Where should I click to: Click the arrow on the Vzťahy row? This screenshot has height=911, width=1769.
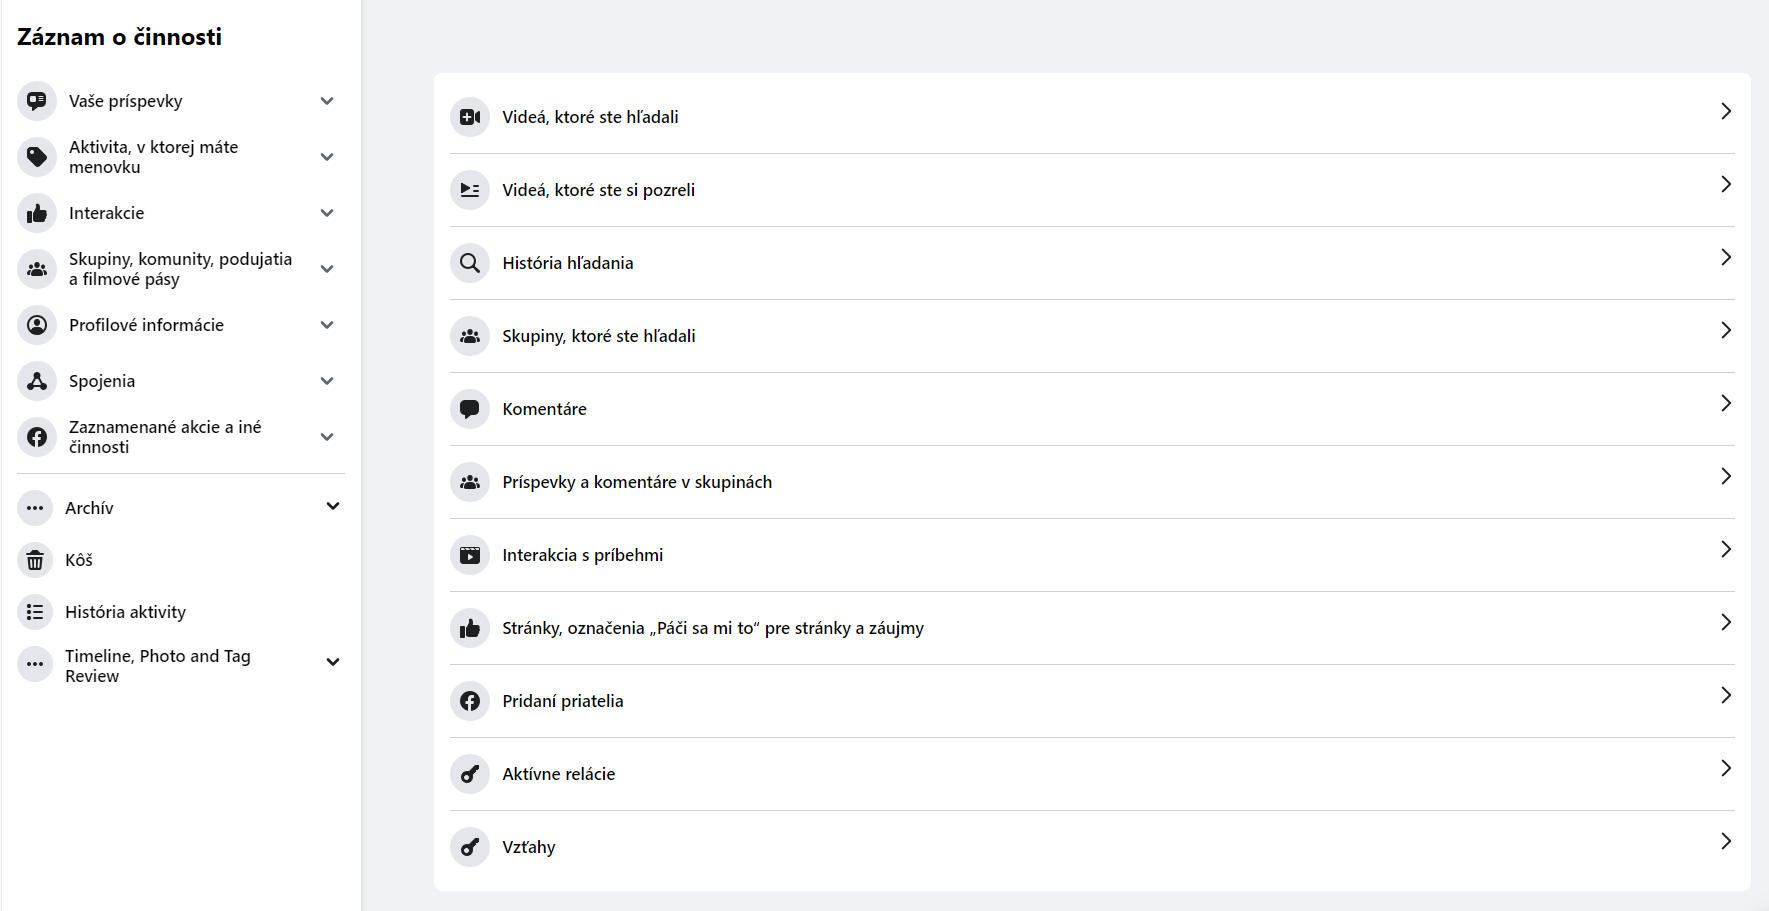(x=1726, y=841)
